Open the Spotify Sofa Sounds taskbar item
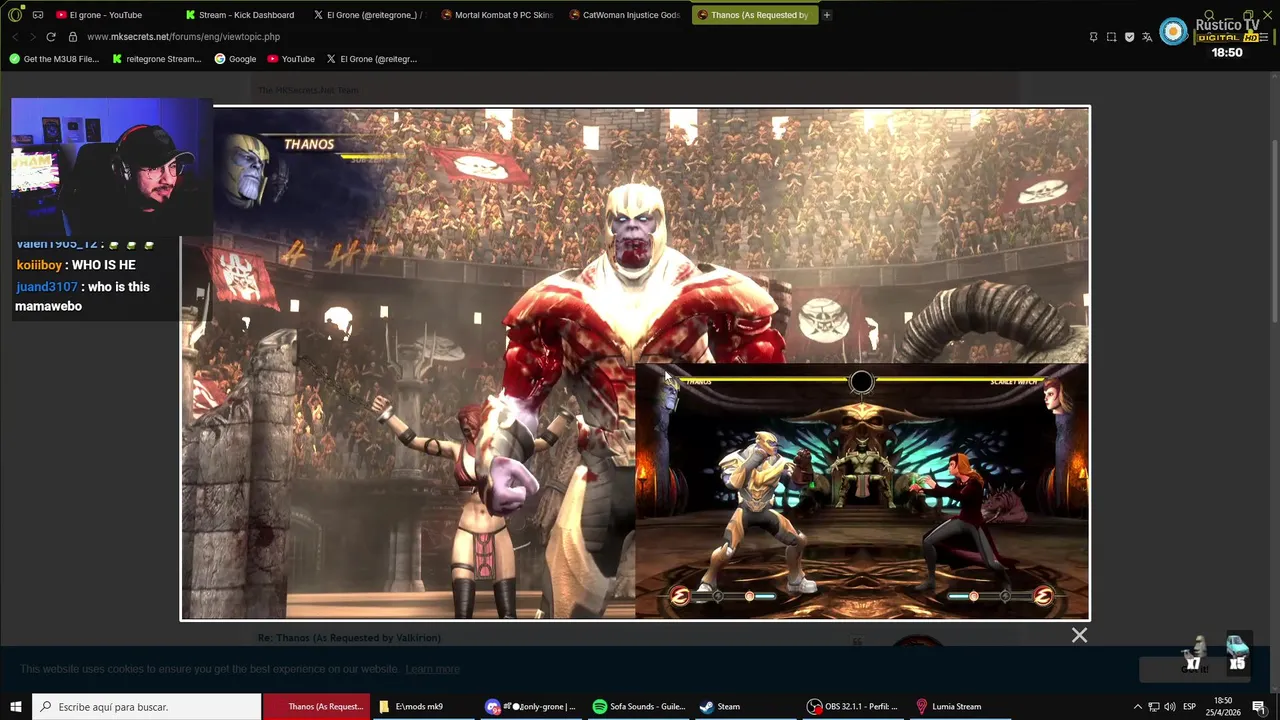1280x720 pixels. tap(639, 707)
